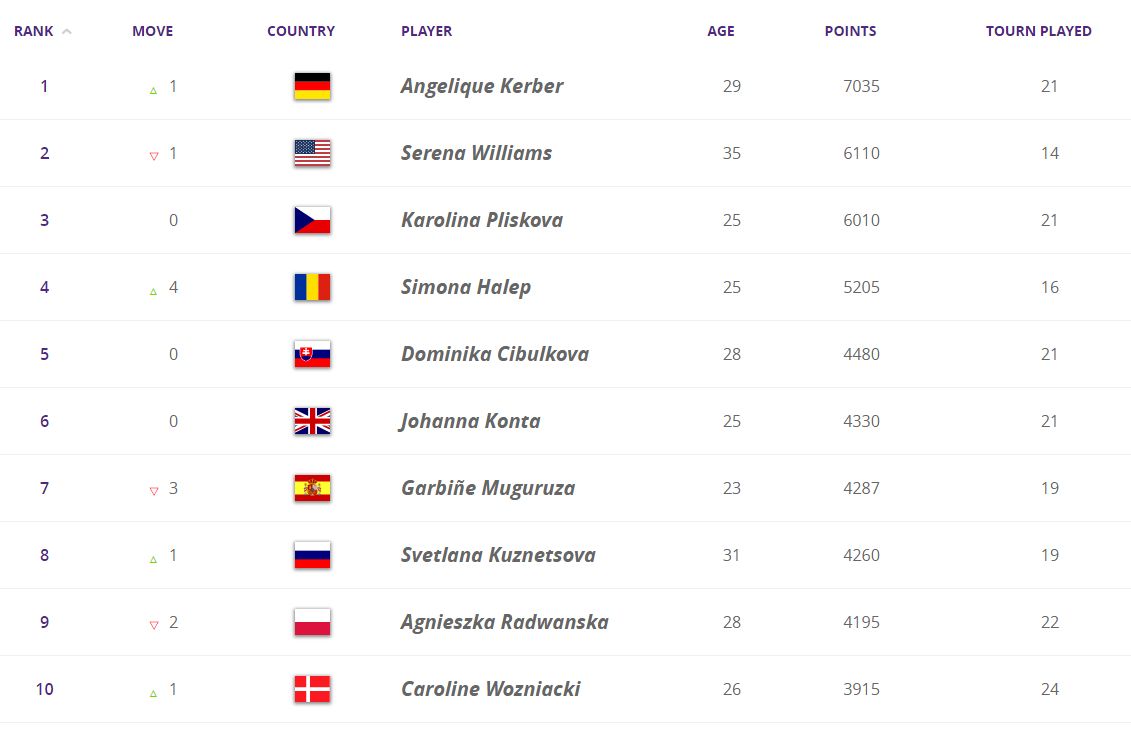Open Angelique Kerber's player profile
The width and height of the screenshot is (1131, 734).
pos(482,86)
